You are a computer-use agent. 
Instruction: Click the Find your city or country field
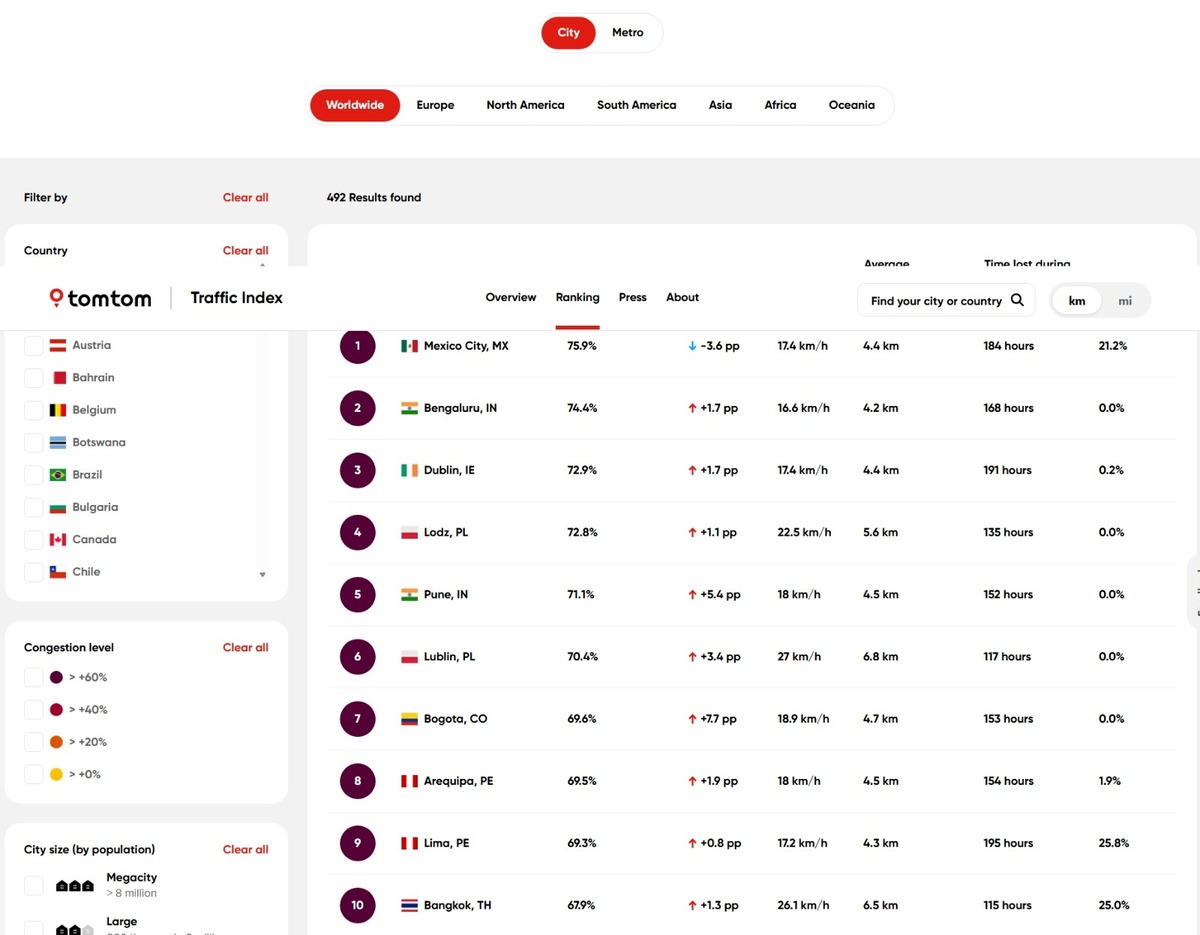(935, 301)
